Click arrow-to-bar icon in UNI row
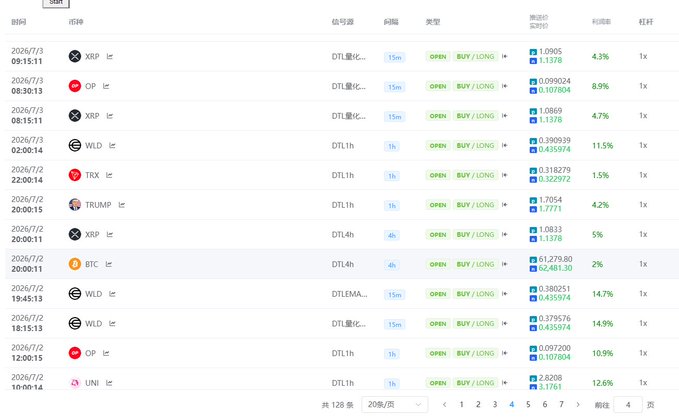This screenshot has width=679, height=417. click(x=504, y=383)
